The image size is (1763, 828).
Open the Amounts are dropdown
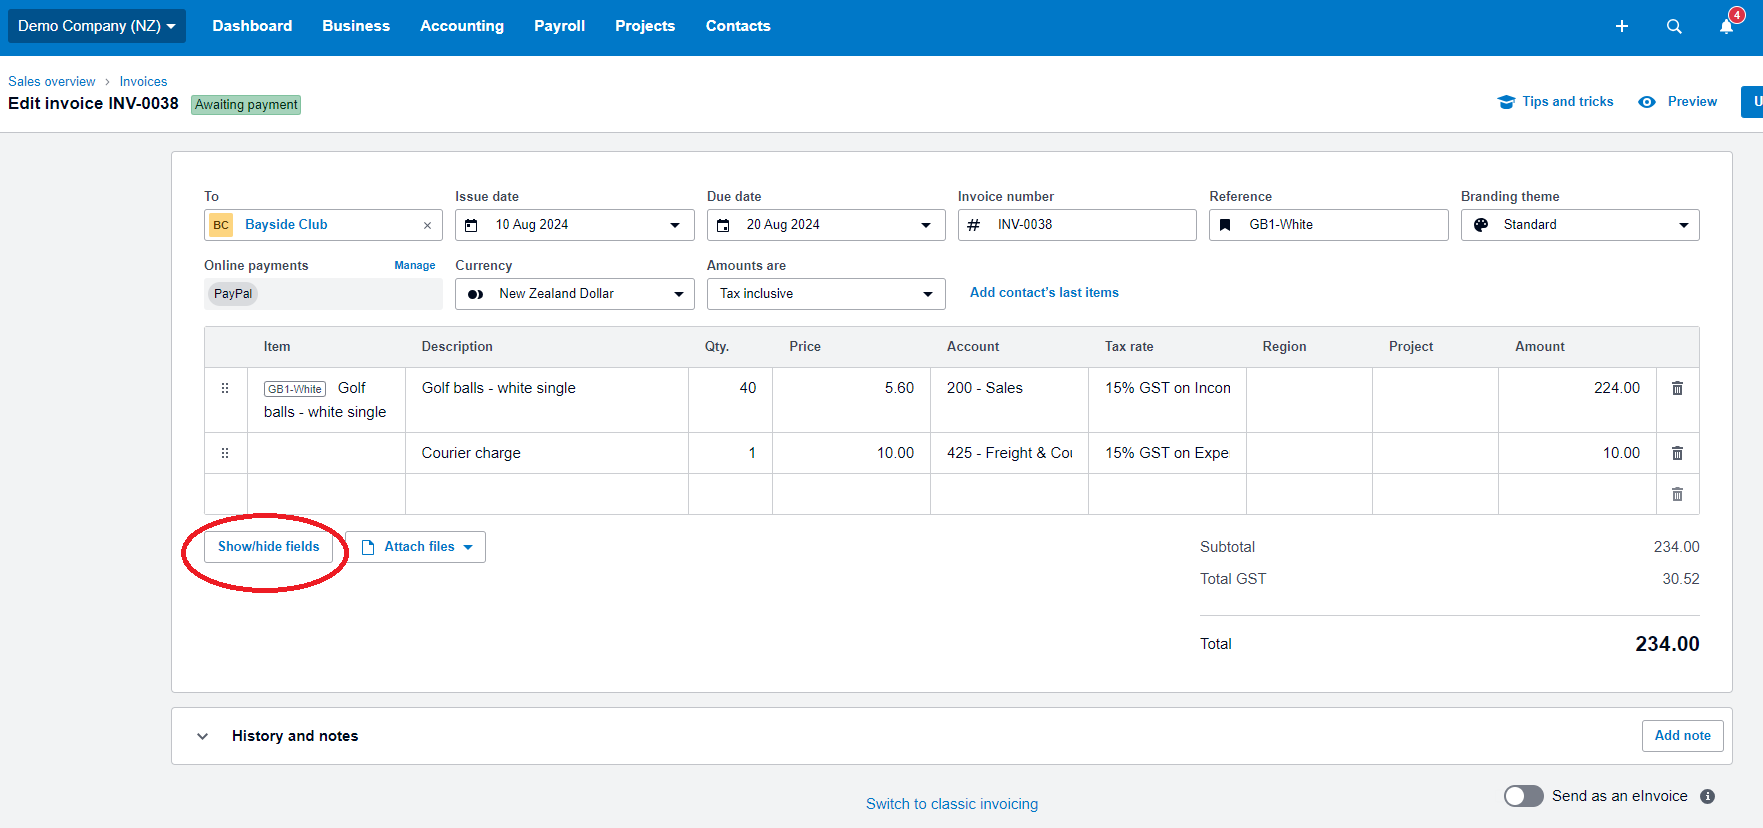coord(926,294)
